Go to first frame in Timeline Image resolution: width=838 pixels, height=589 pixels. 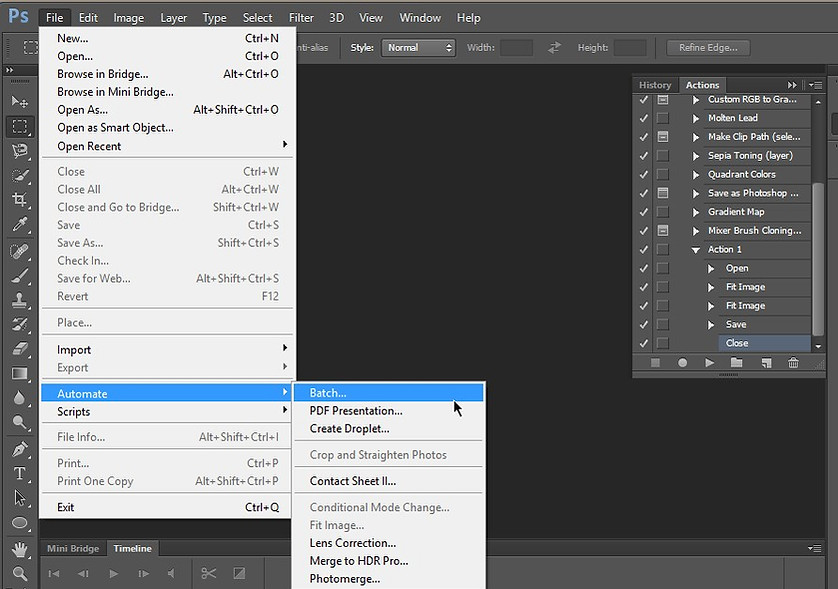[x=54, y=574]
